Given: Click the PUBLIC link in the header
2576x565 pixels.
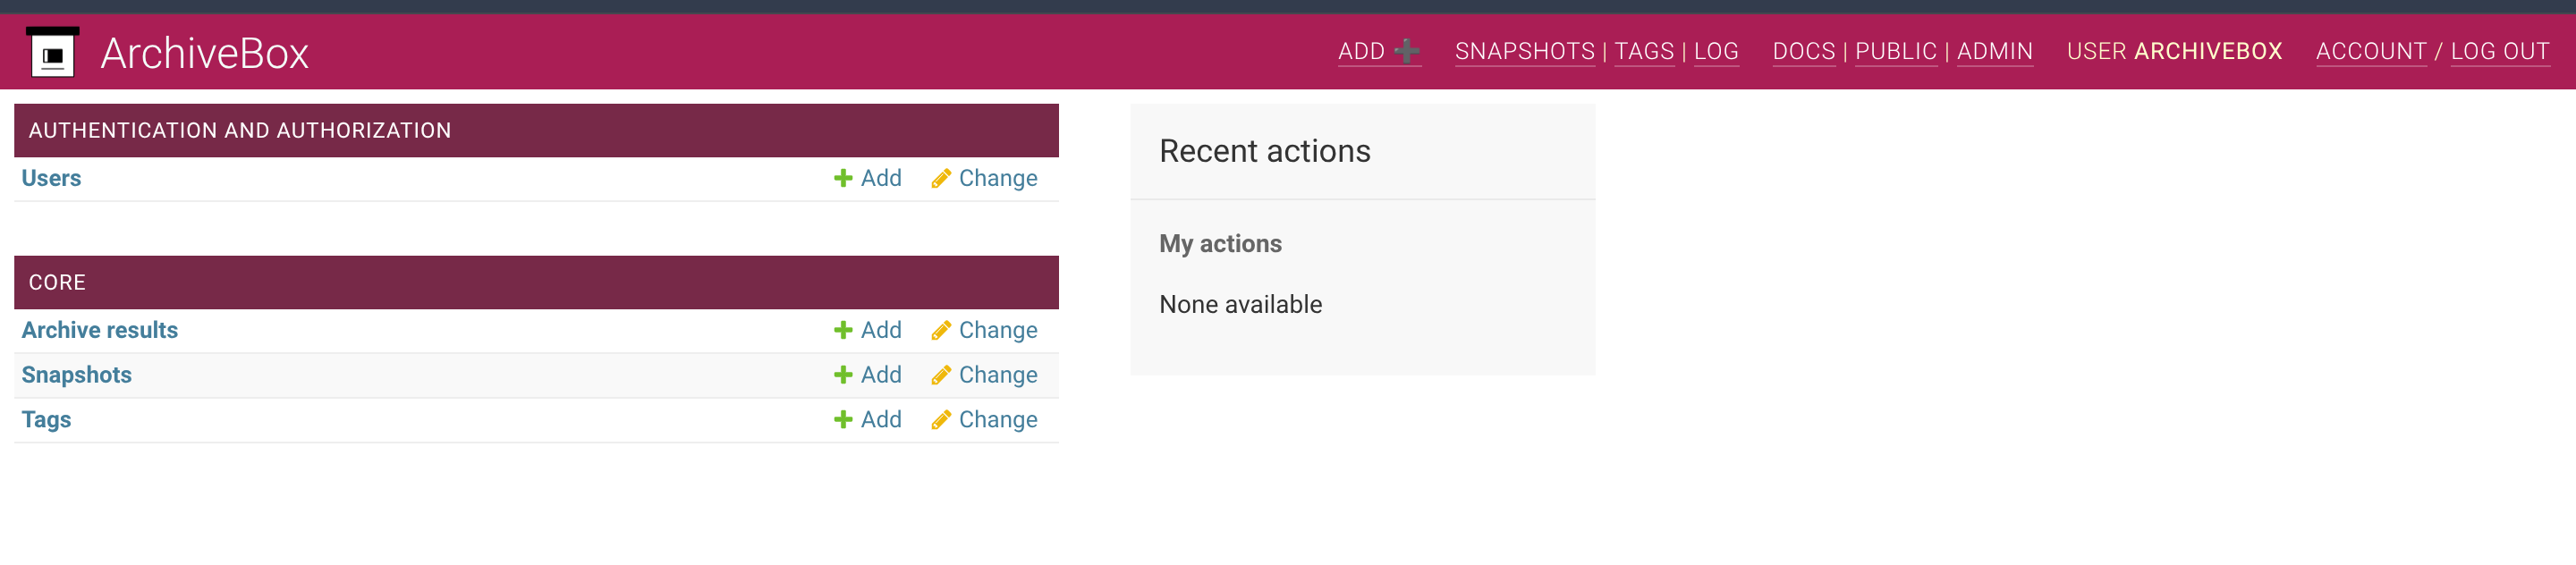Looking at the screenshot, I should [1897, 51].
